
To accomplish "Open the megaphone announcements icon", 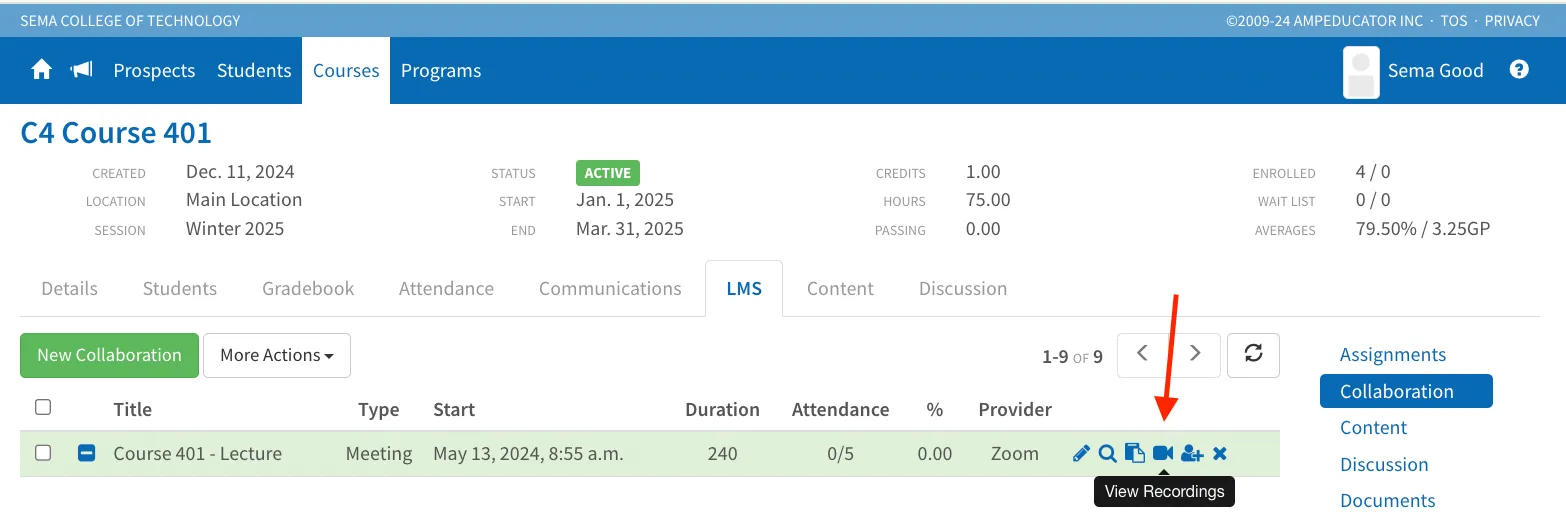I will click(x=81, y=70).
